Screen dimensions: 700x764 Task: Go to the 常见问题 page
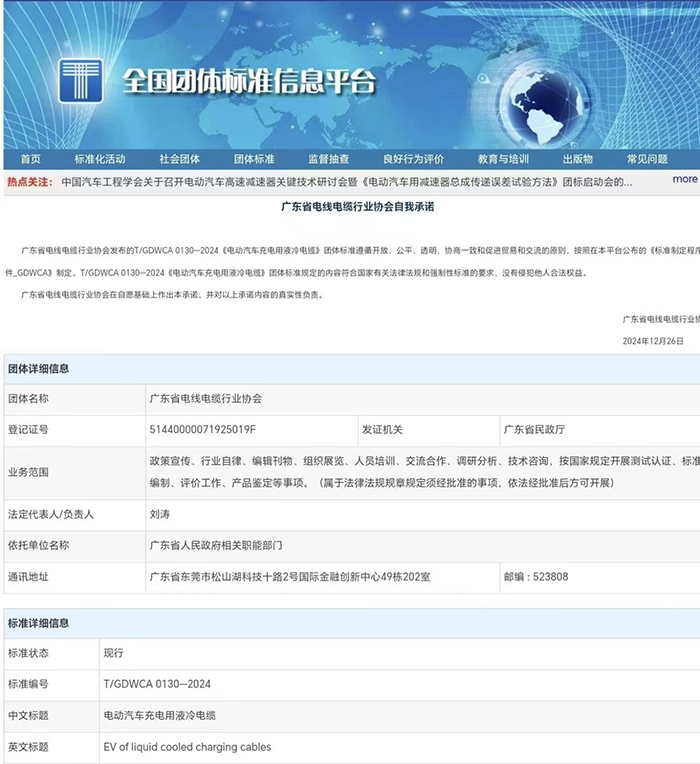[x=647, y=159]
